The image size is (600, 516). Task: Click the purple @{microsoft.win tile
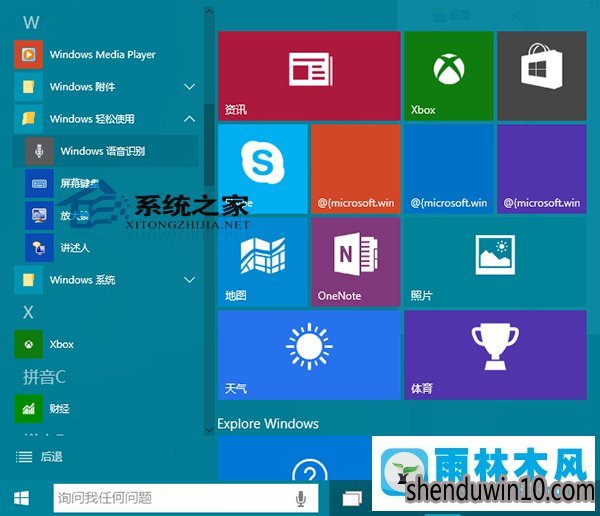[x=542, y=169]
